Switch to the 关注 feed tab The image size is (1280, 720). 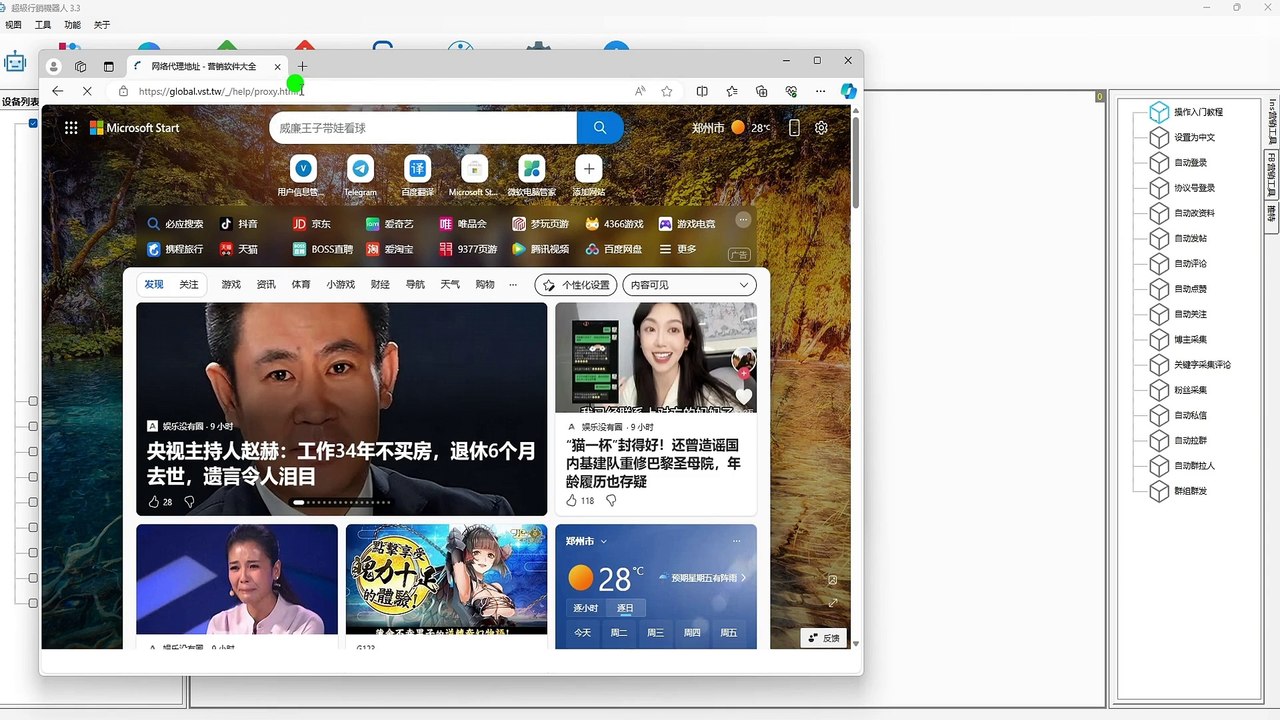click(x=189, y=285)
